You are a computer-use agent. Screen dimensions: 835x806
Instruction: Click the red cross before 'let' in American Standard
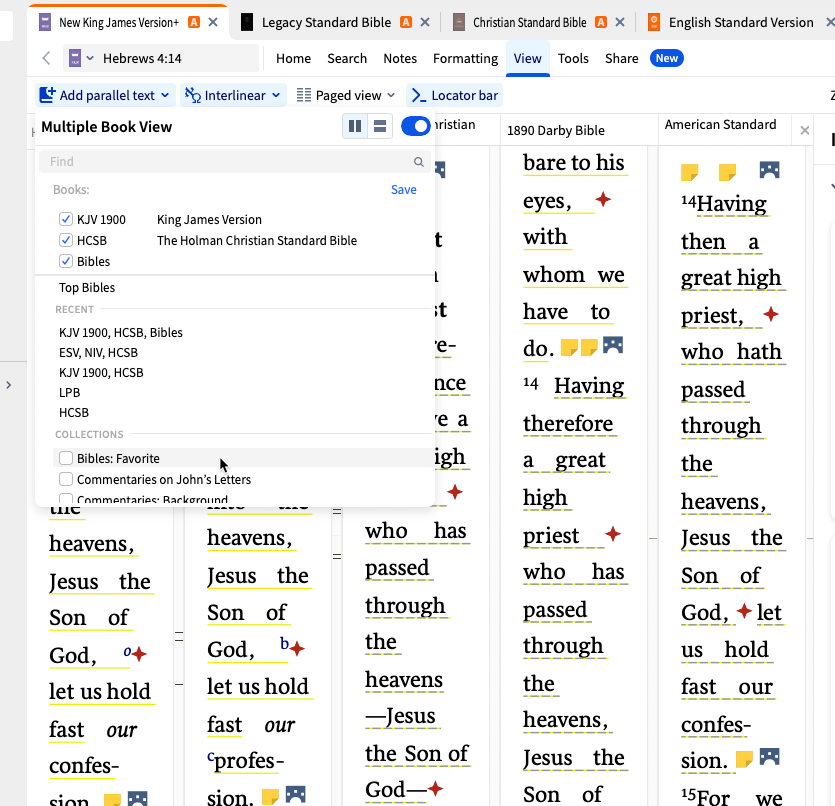coord(744,611)
